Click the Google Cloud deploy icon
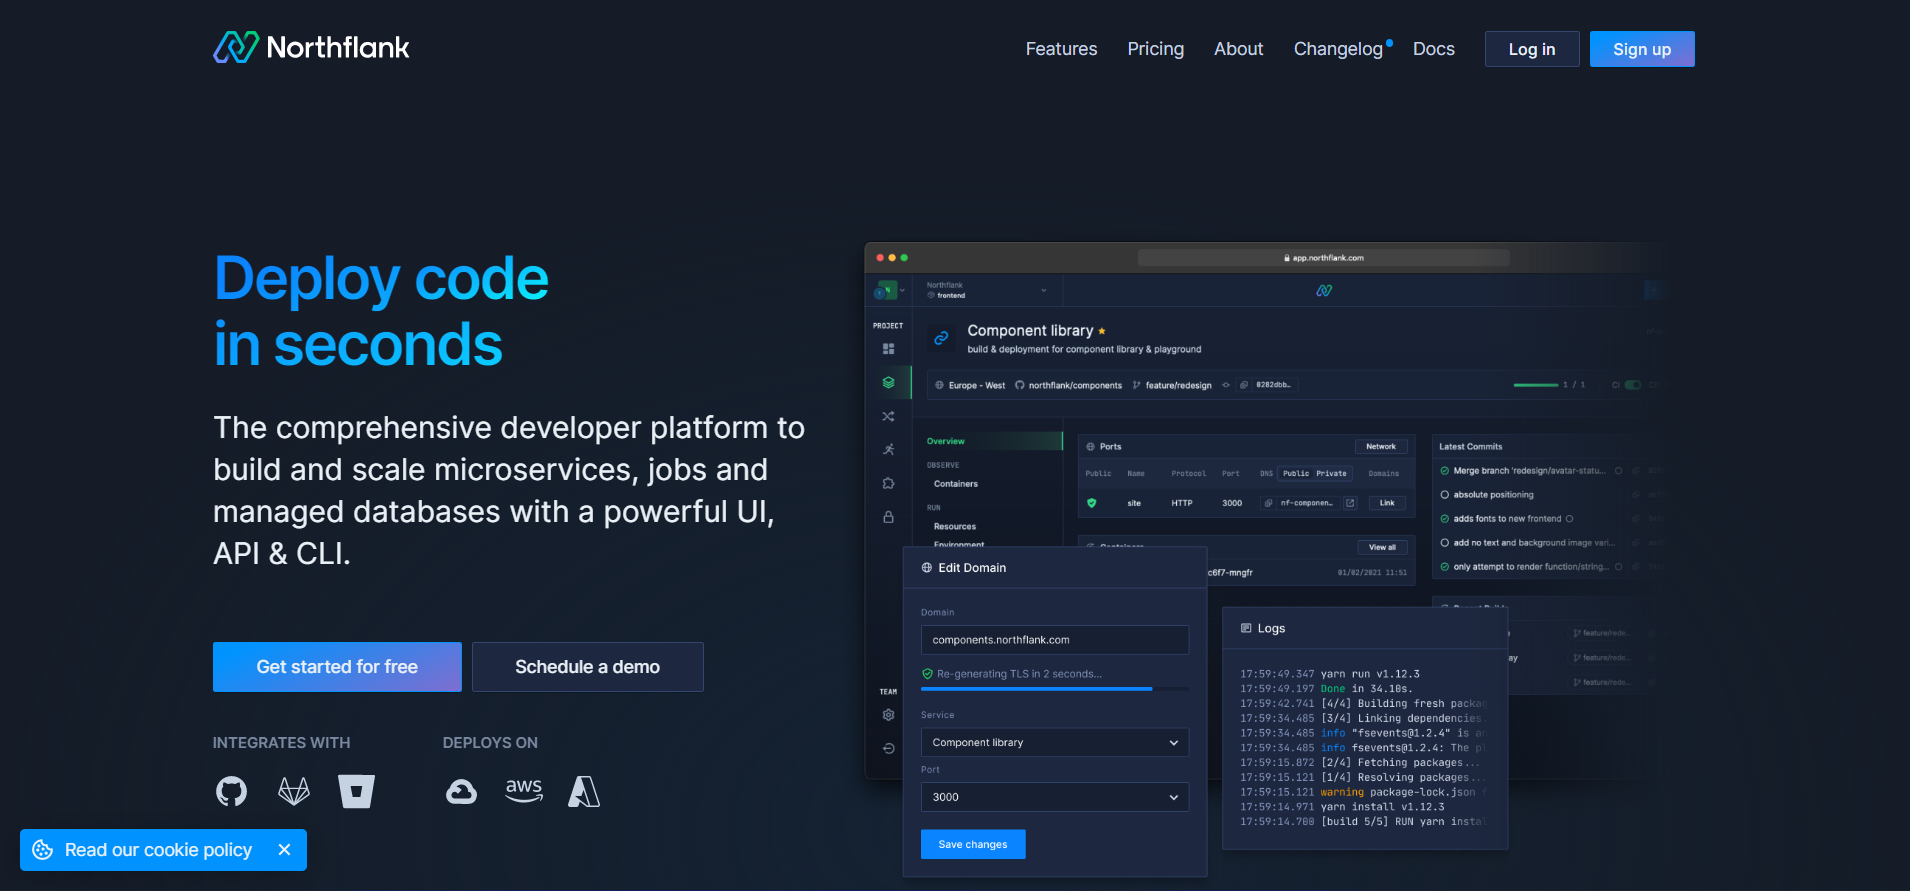The width and height of the screenshot is (1910, 891). point(461,792)
